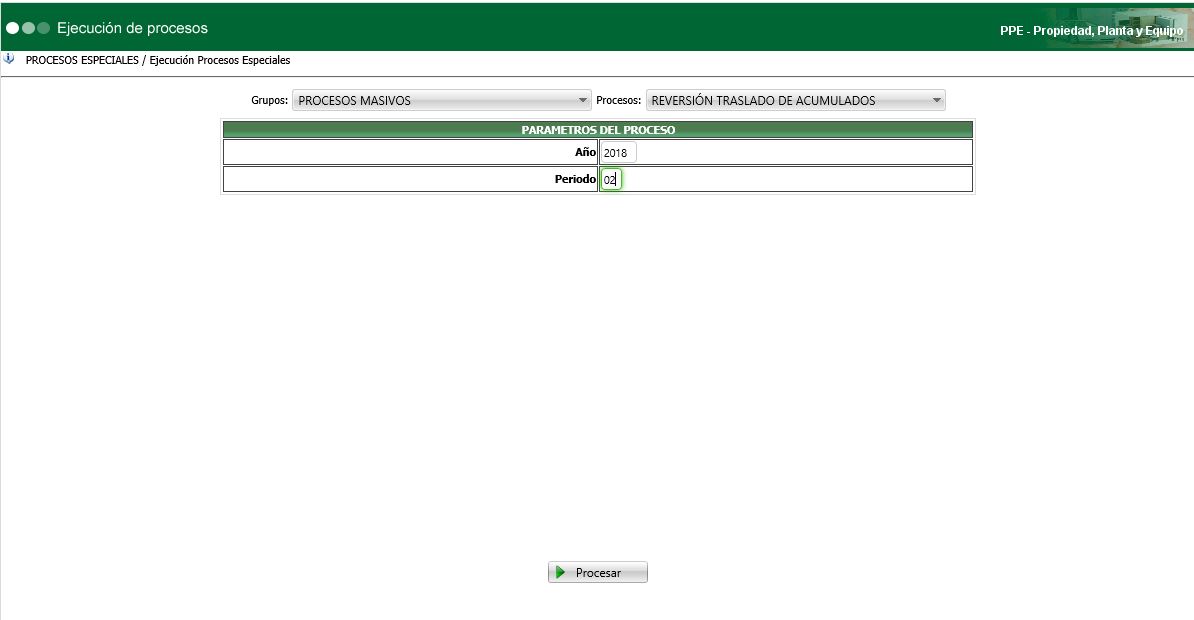Select the Año input field showing 2018
The image size is (1194, 620).
click(x=618, y=151)
